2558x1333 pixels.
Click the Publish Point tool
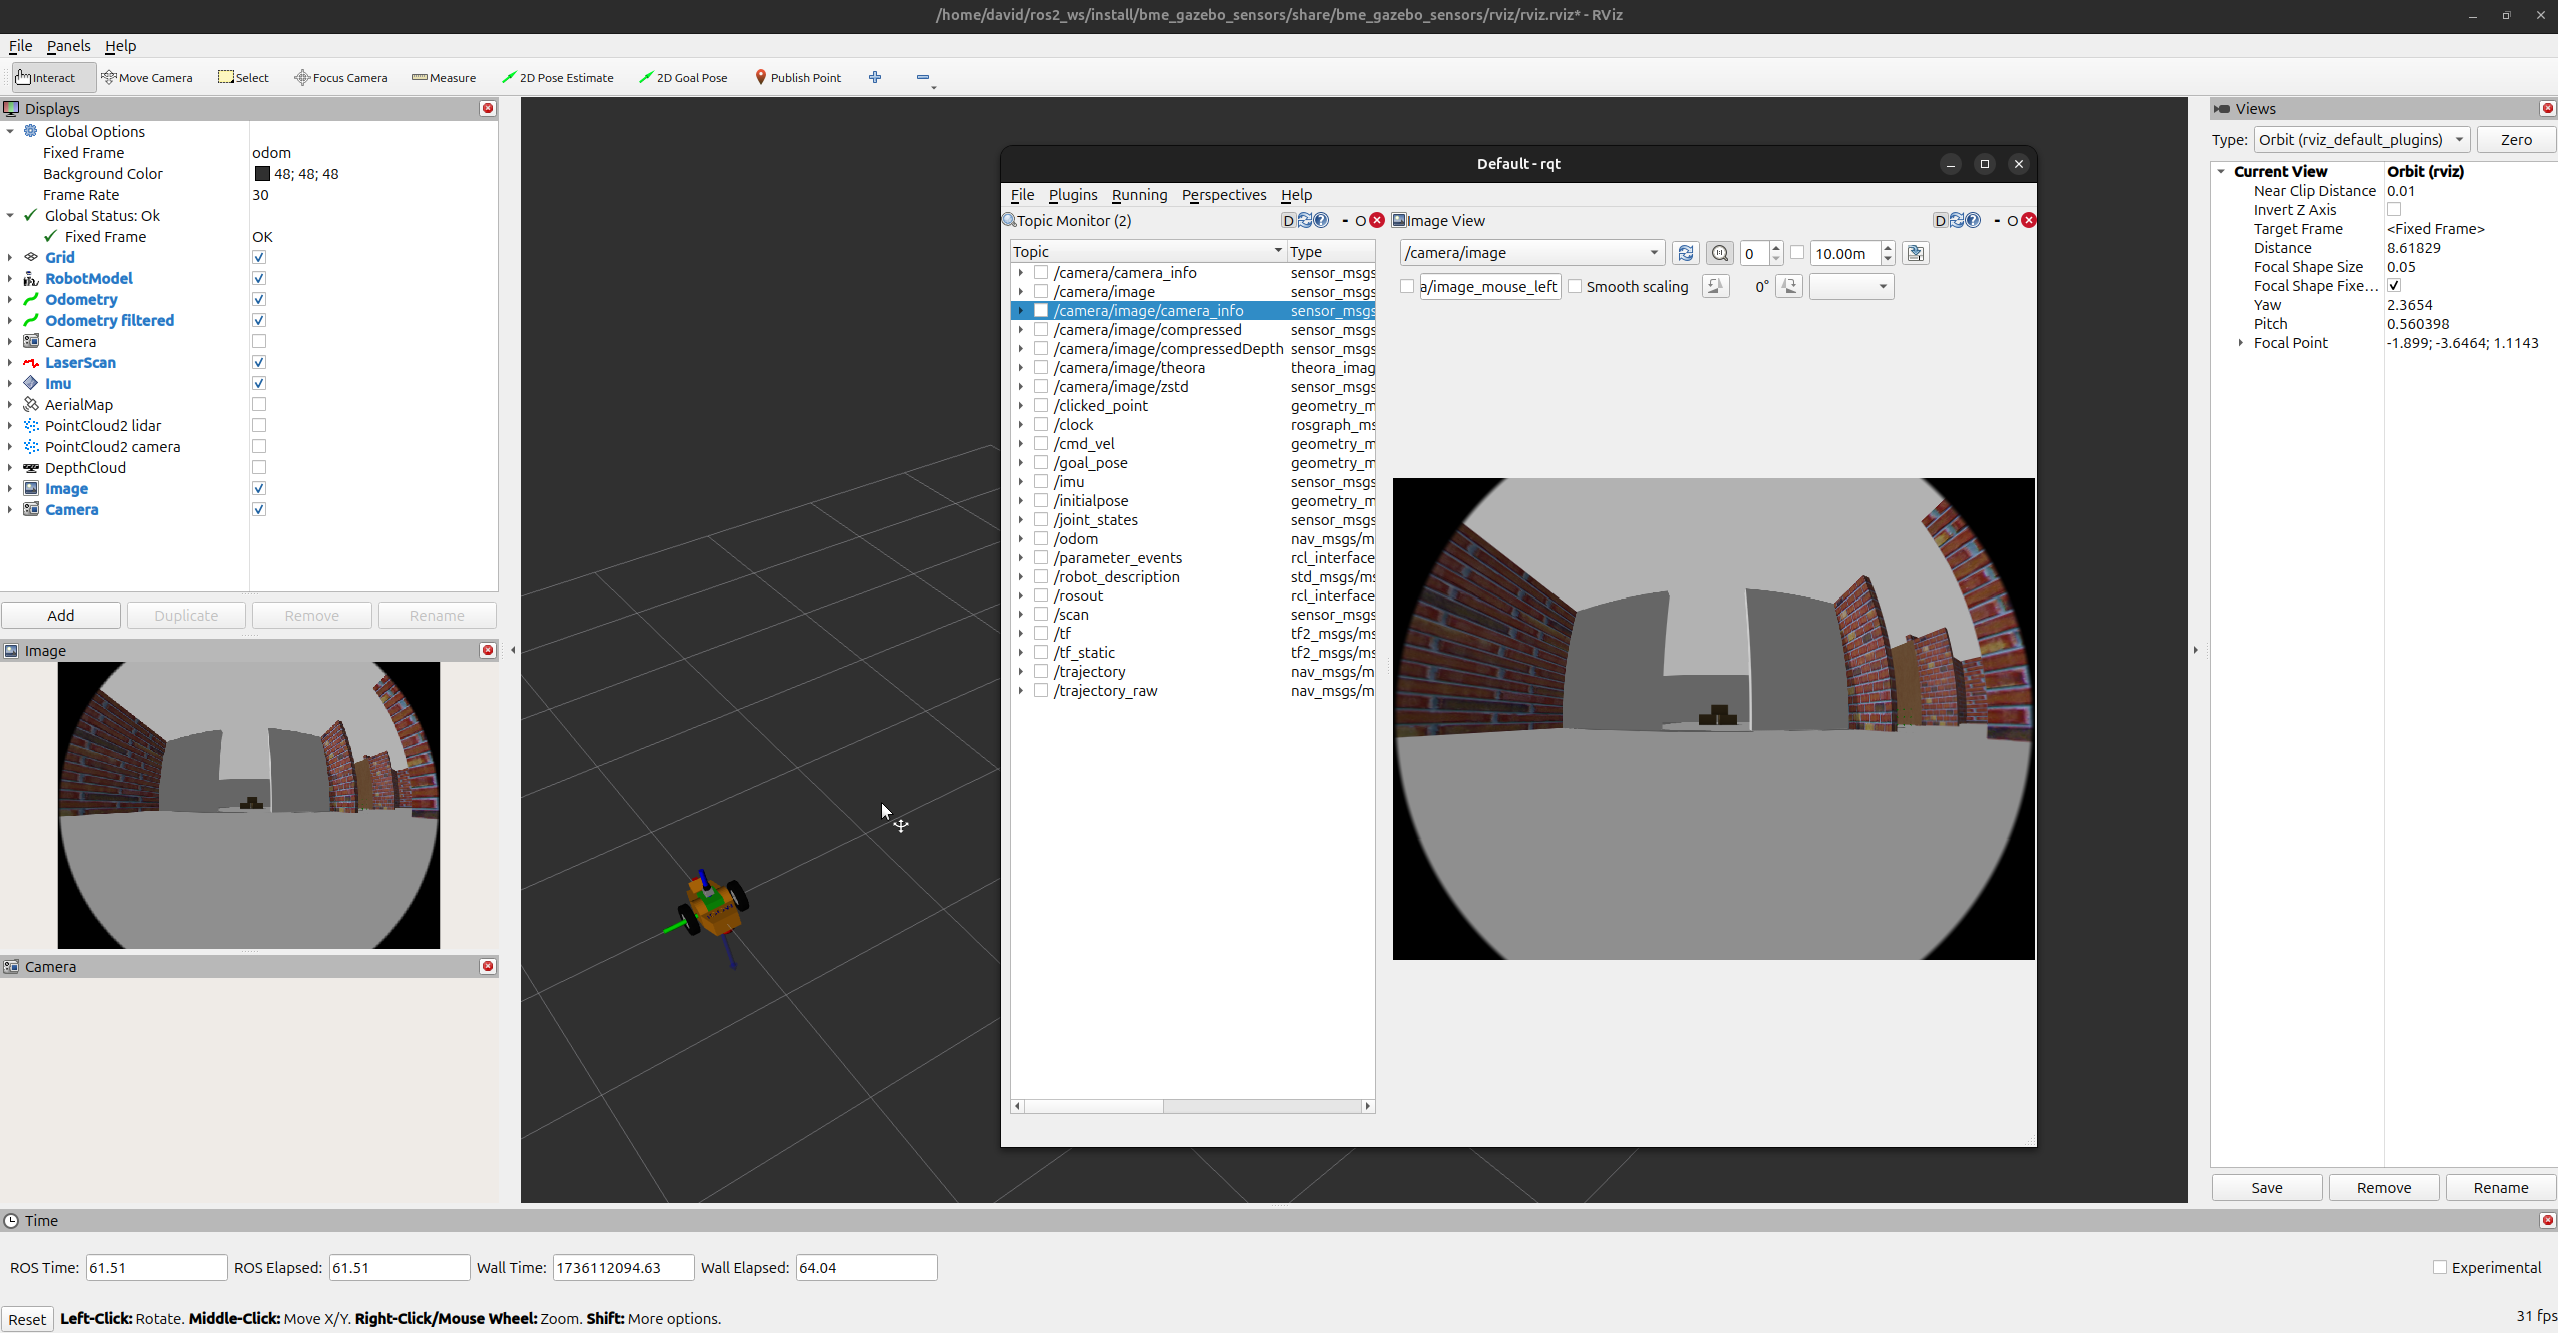(797, 77)
